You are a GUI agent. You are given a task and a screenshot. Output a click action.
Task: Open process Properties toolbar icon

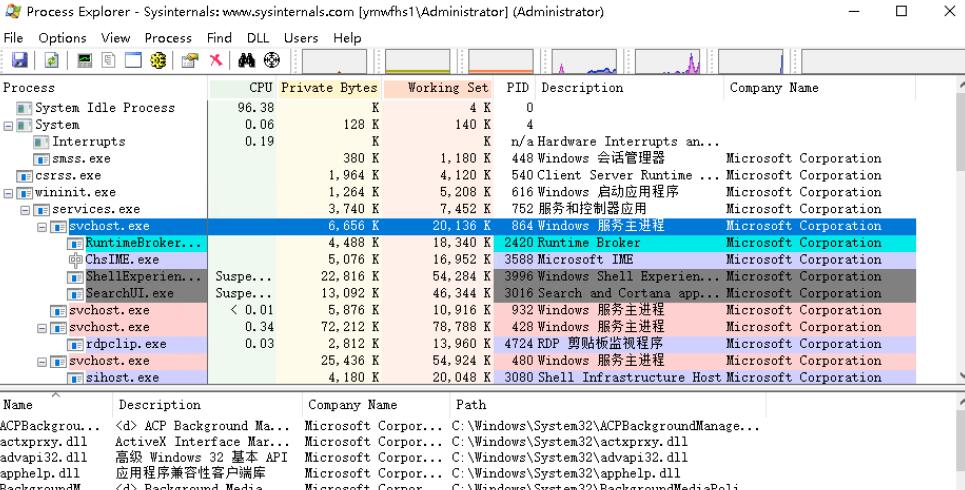tap(190, 60)
